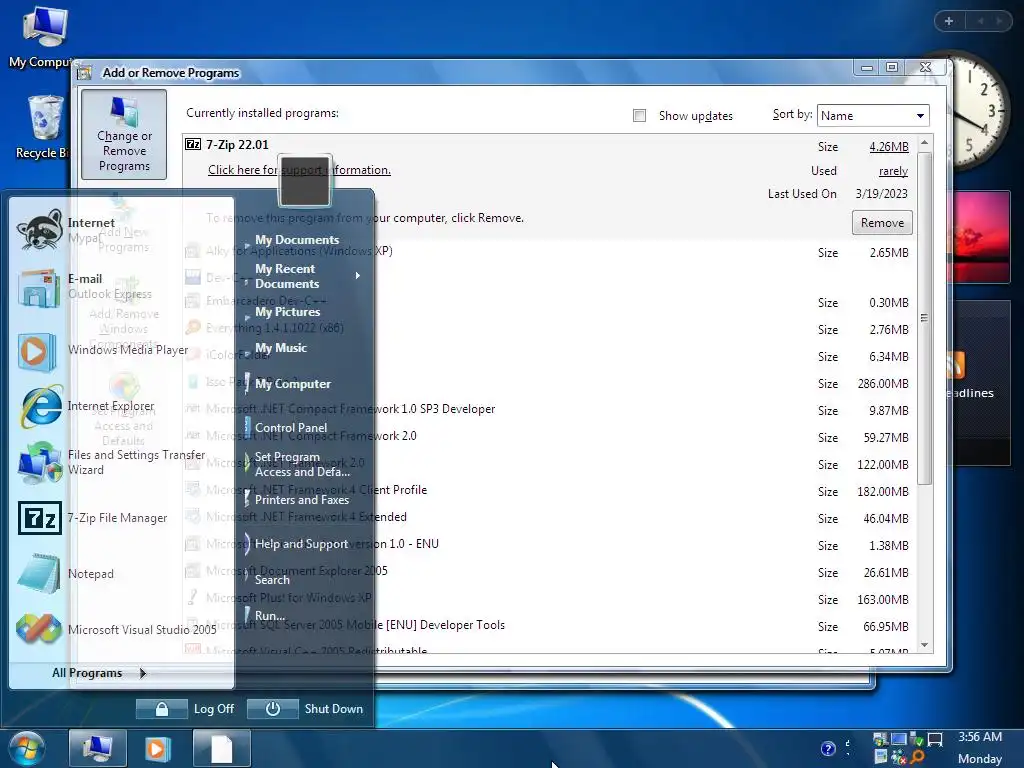Click 7-Zip 22.01 program icon in list

click(193, 144)
